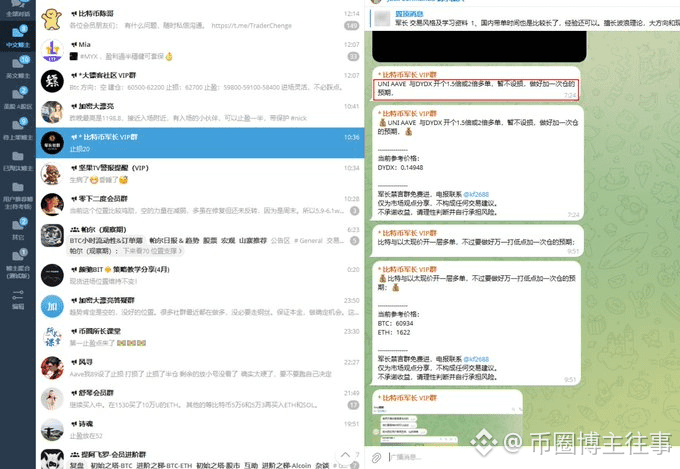Switch to the 中文群主 folder
680x469 pixels.
pos(18,36)
